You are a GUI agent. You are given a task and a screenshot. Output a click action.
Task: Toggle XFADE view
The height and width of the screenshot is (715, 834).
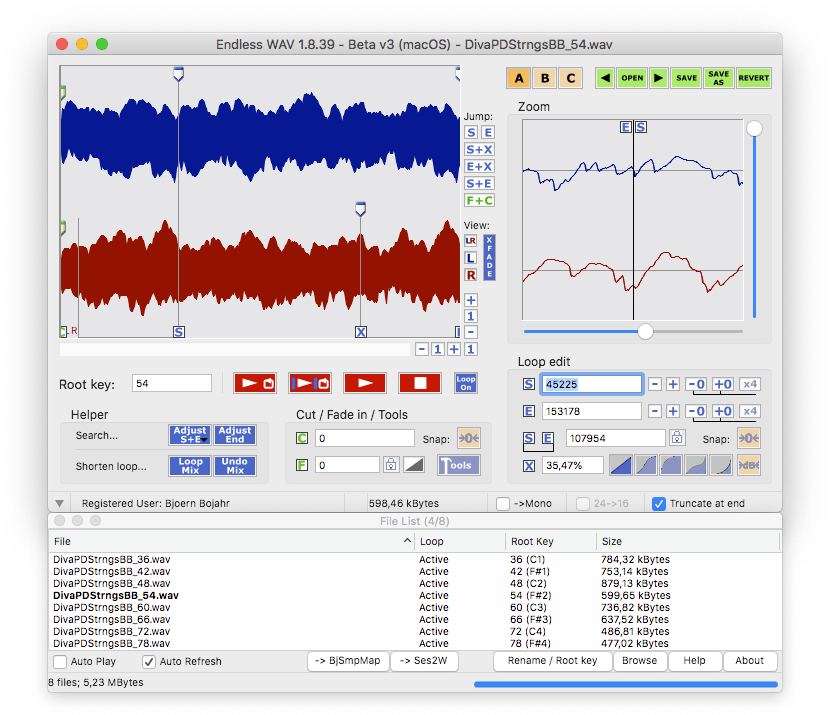click(x=489, y=257)
